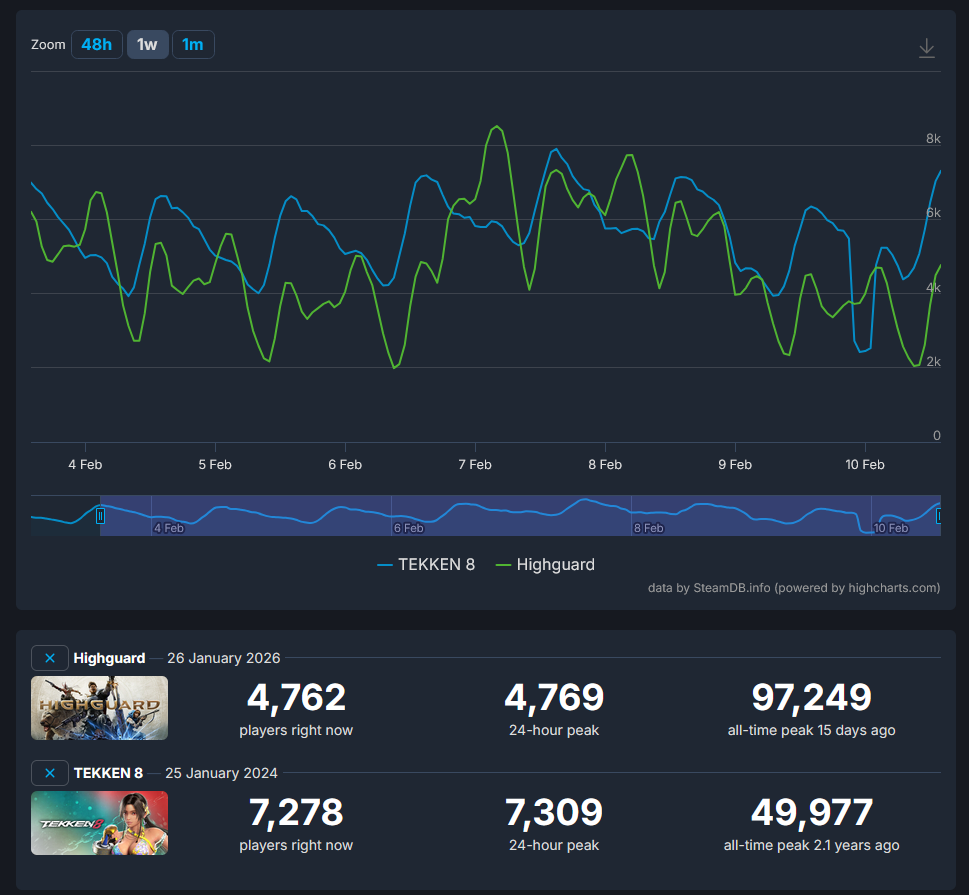Click TEKKEN 8's 49,977 all-time peak

click(811, 812)
